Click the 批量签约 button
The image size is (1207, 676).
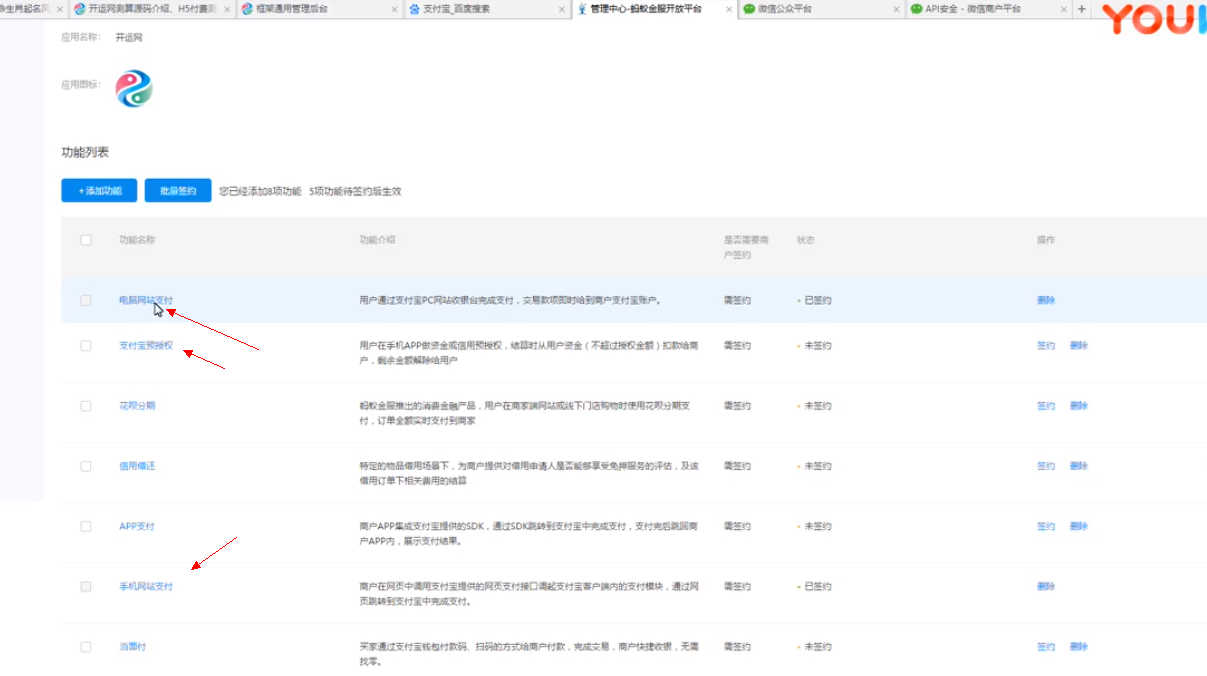(178, 191)
